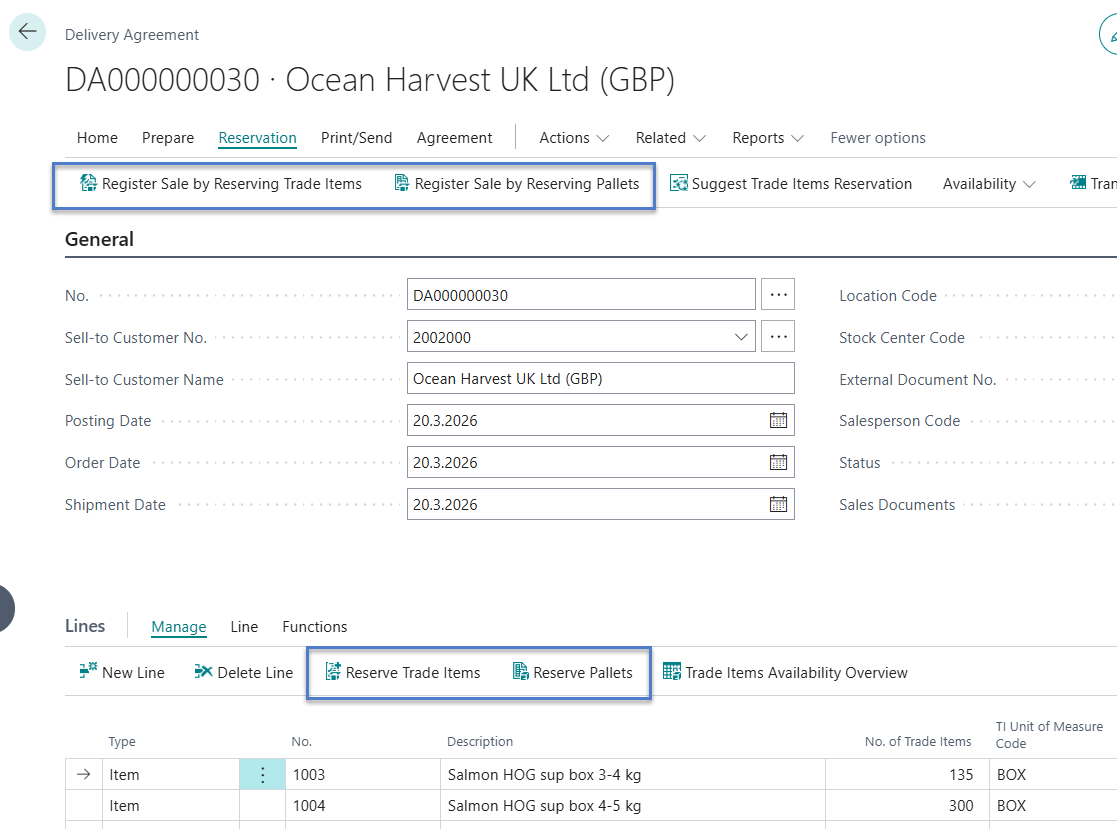Image resolution: width=1117 pixels, height=829 pixels.
Task: Open the Availability dropdown
Action: 988,184
